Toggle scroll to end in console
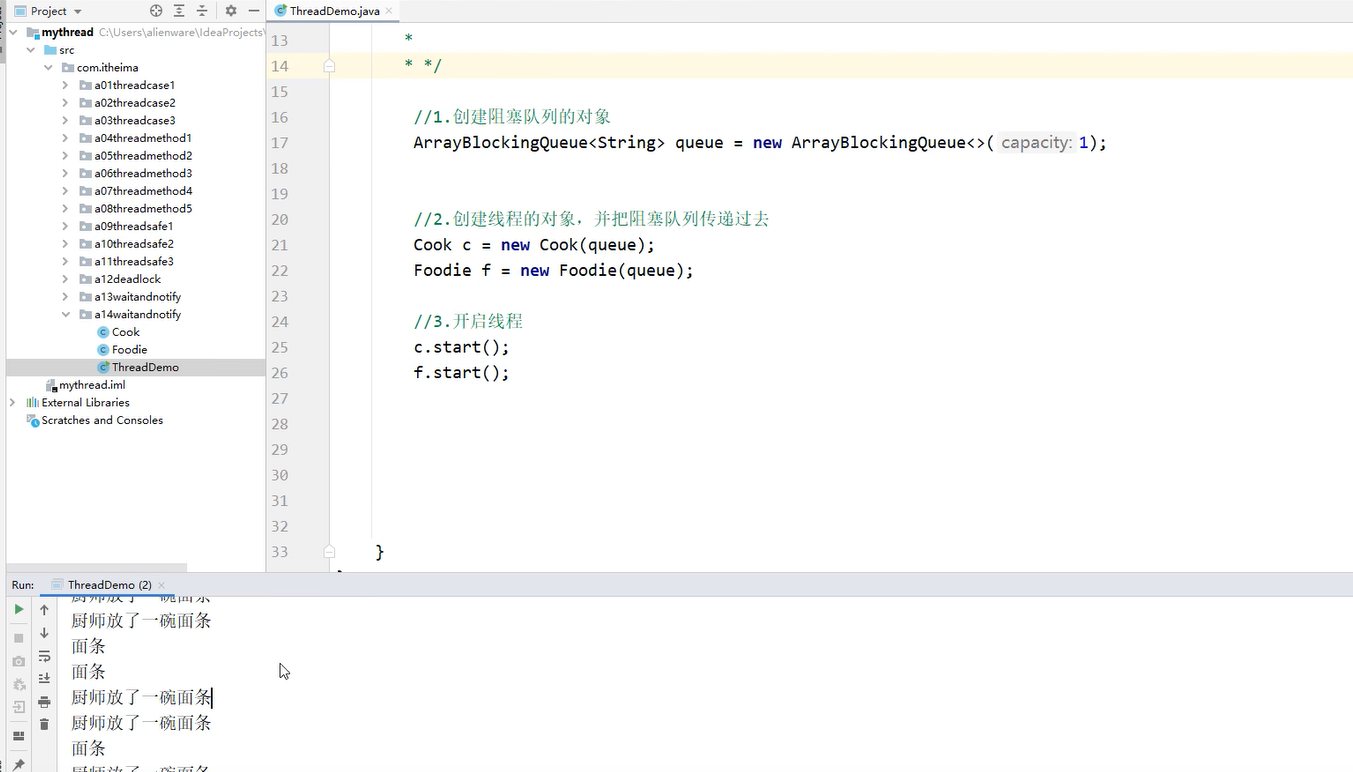This screenshot has width=1353, height=772. pos(45,678)
